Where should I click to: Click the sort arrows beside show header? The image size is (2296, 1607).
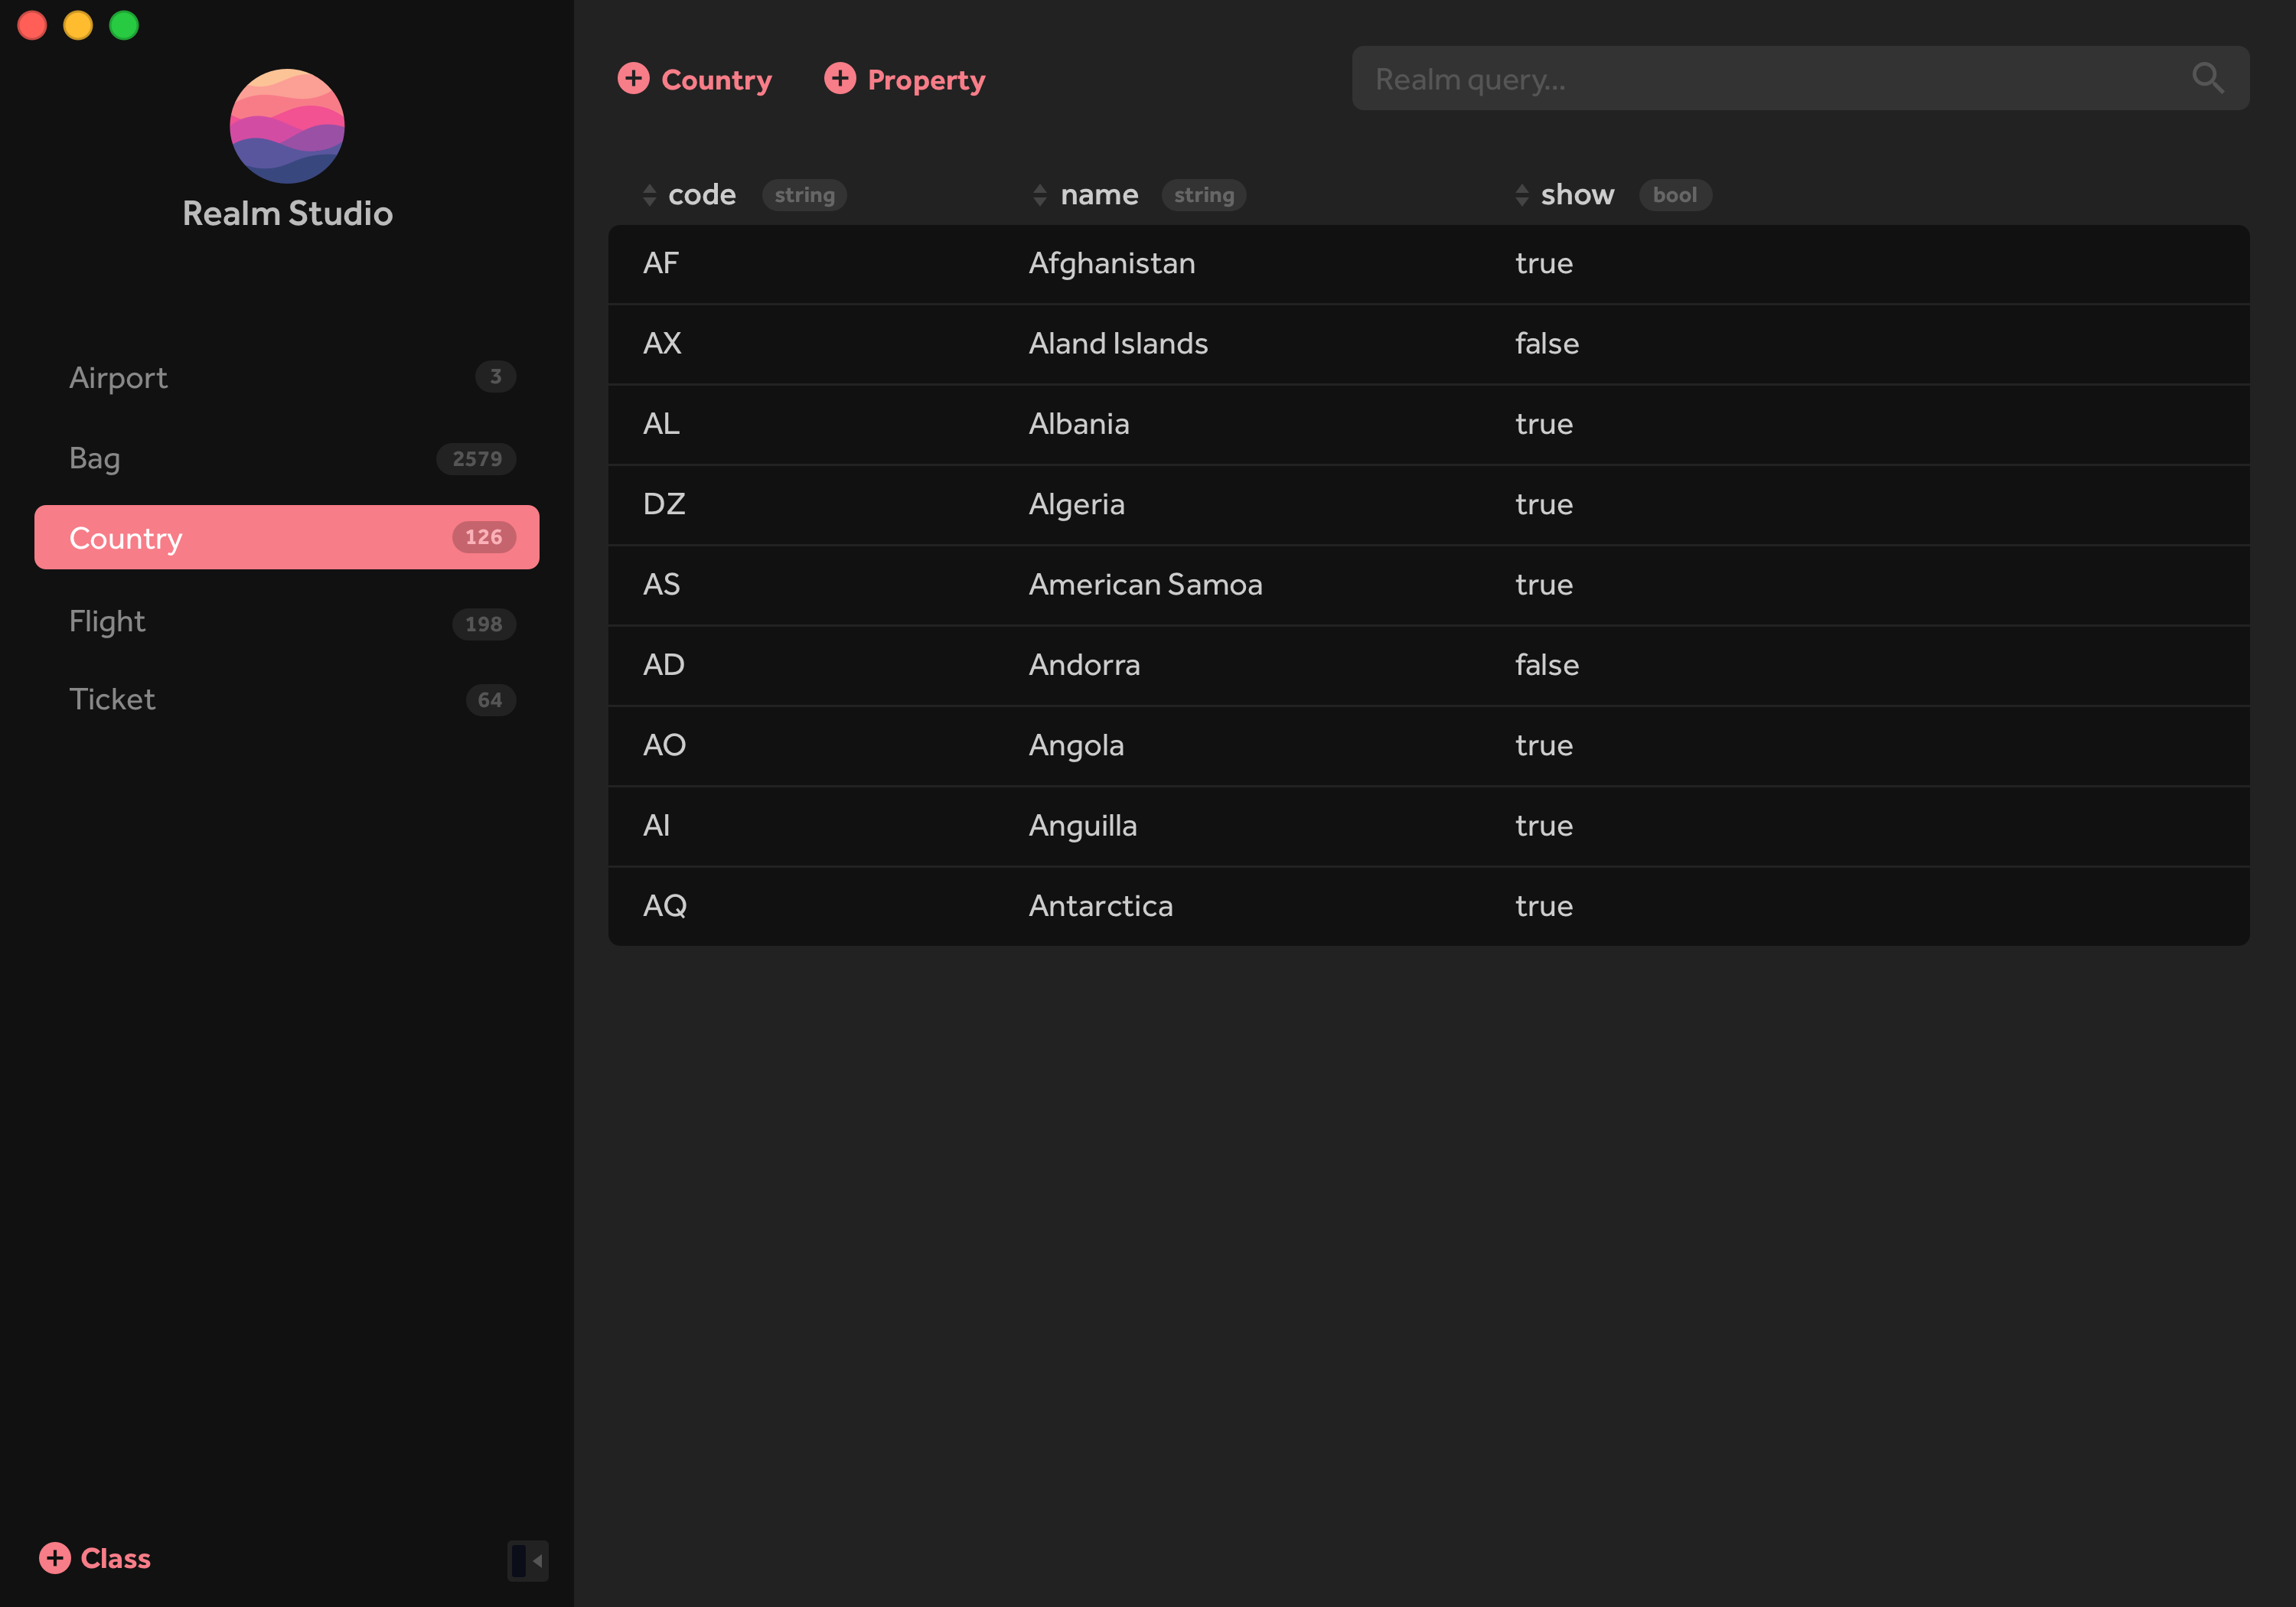point(1523,195)
